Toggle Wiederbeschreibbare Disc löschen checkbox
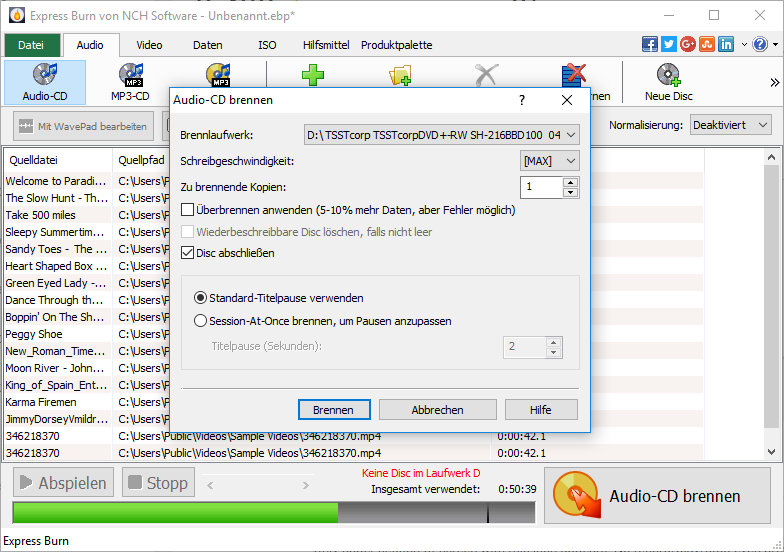 [188, 232]
